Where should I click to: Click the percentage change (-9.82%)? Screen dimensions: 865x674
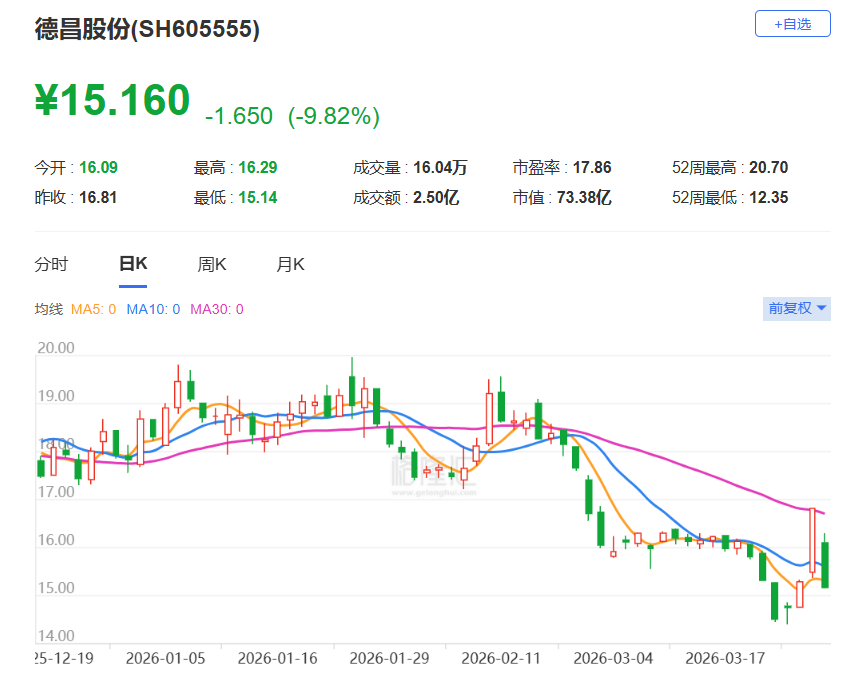coord(334,116)
